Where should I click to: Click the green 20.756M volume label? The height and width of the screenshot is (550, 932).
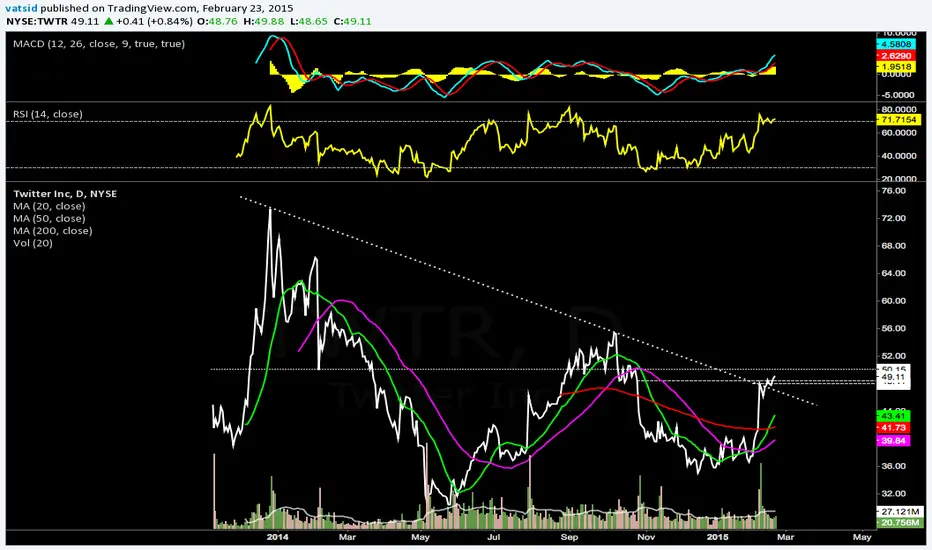(899, 523)
